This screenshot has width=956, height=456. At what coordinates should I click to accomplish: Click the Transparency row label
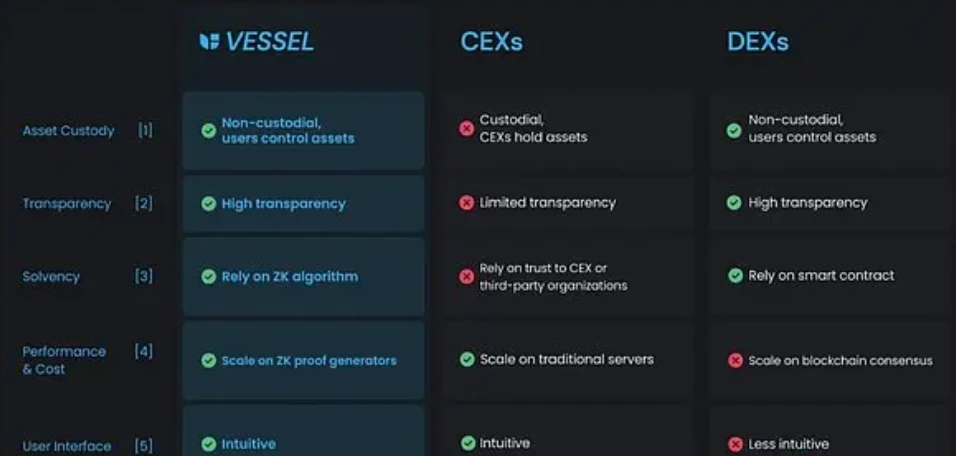[67, 204]
